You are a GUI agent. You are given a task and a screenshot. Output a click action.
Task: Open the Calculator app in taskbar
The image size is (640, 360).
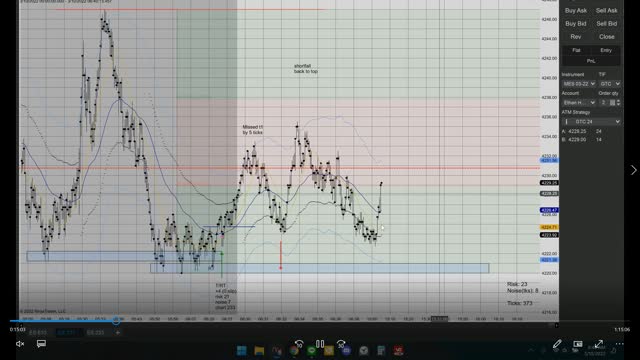(381, 351)
